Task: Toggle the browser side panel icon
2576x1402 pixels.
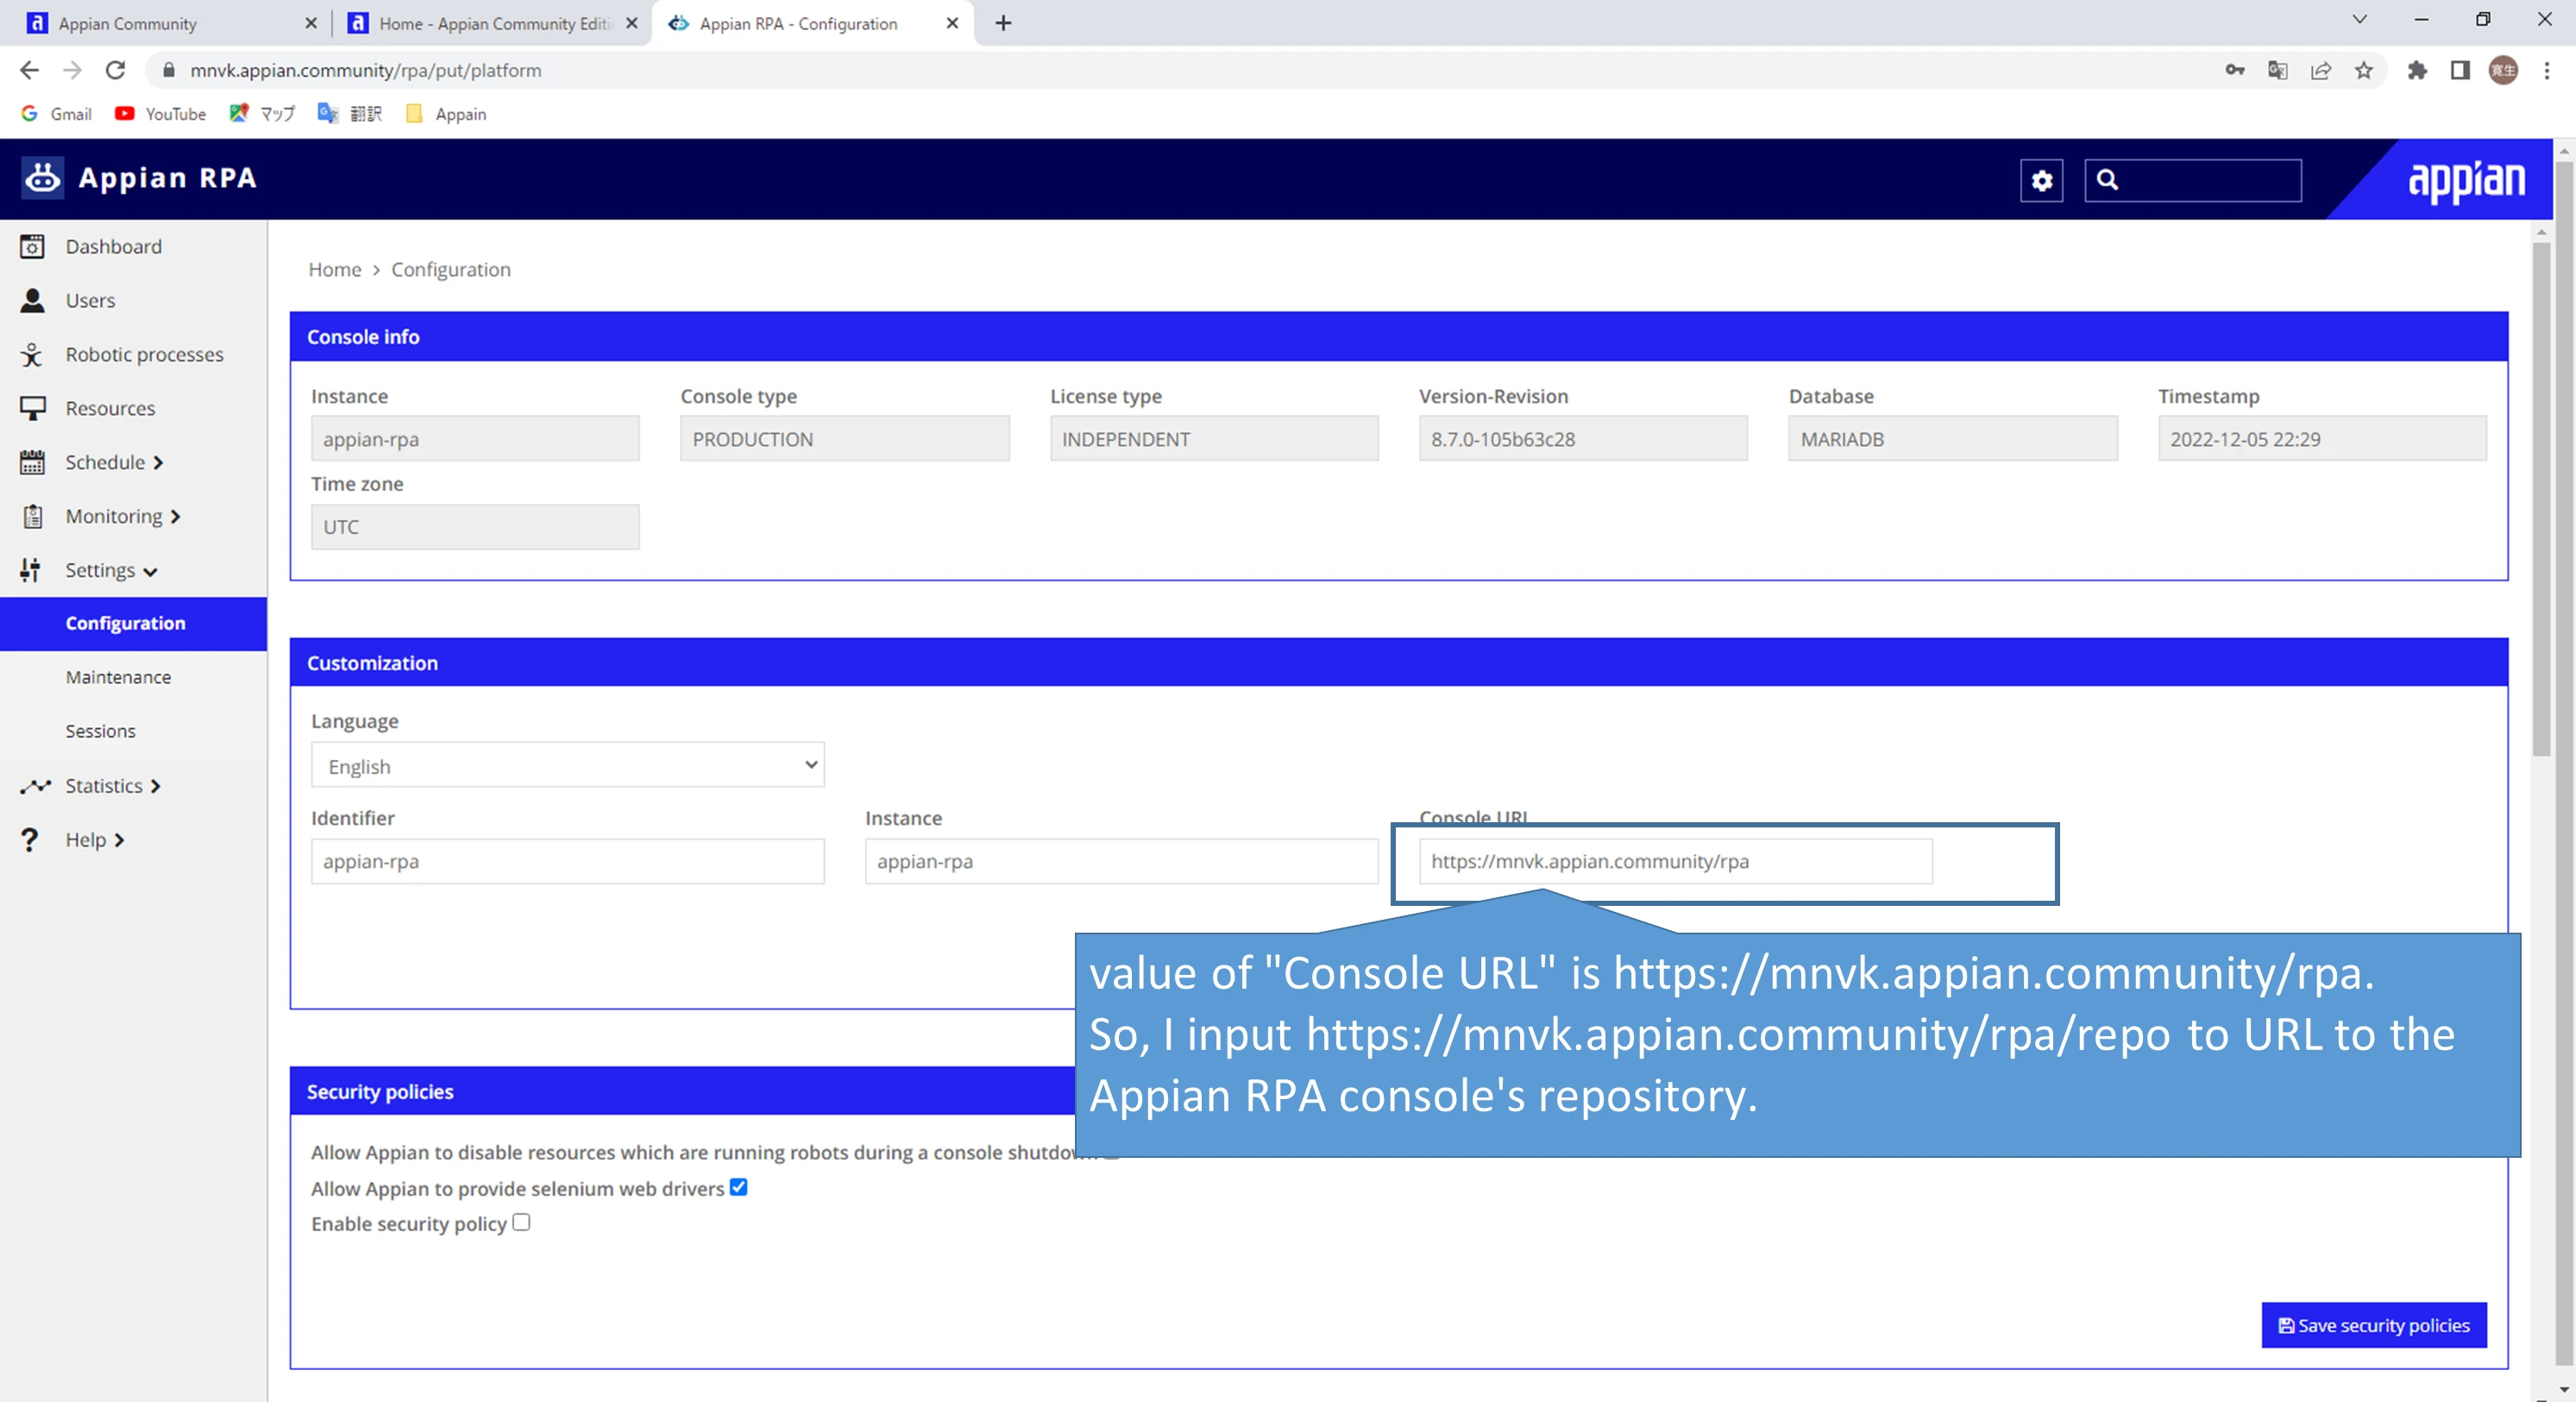Action: coord(2460,70)
